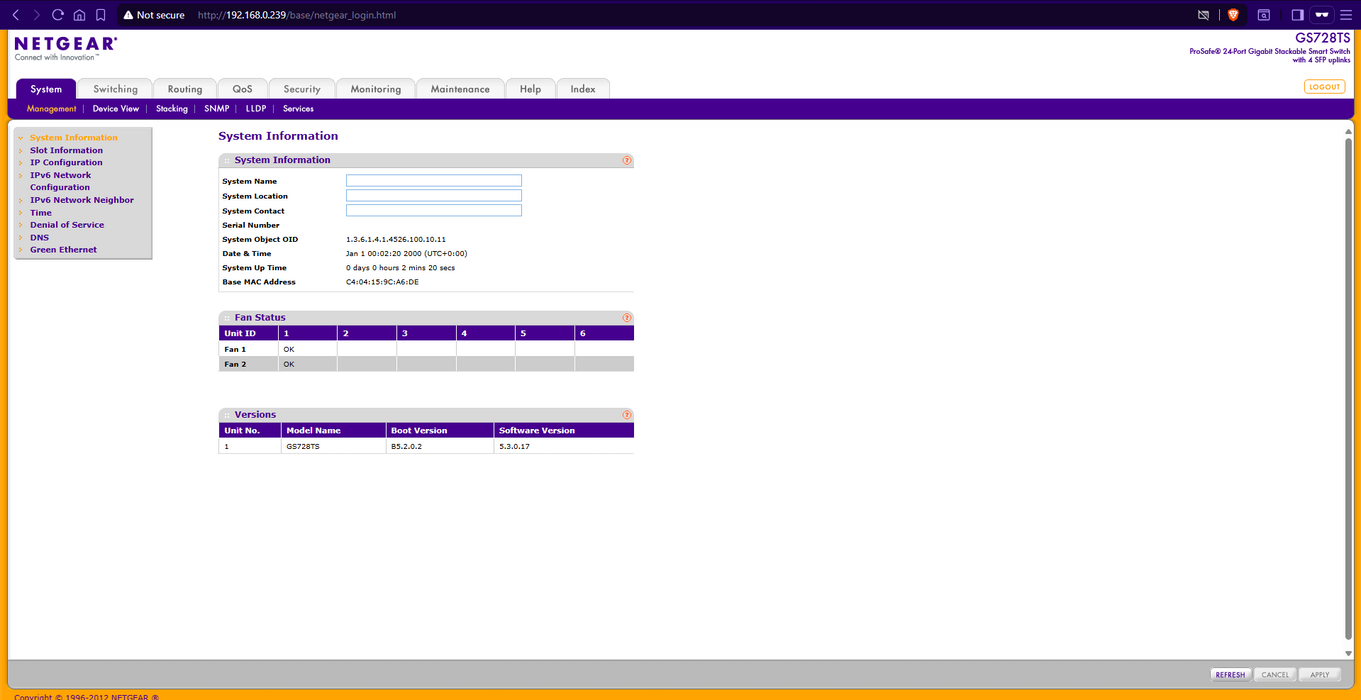
Task: Expand the IP Configuration sidebar arrow
Action: [20, 163]
